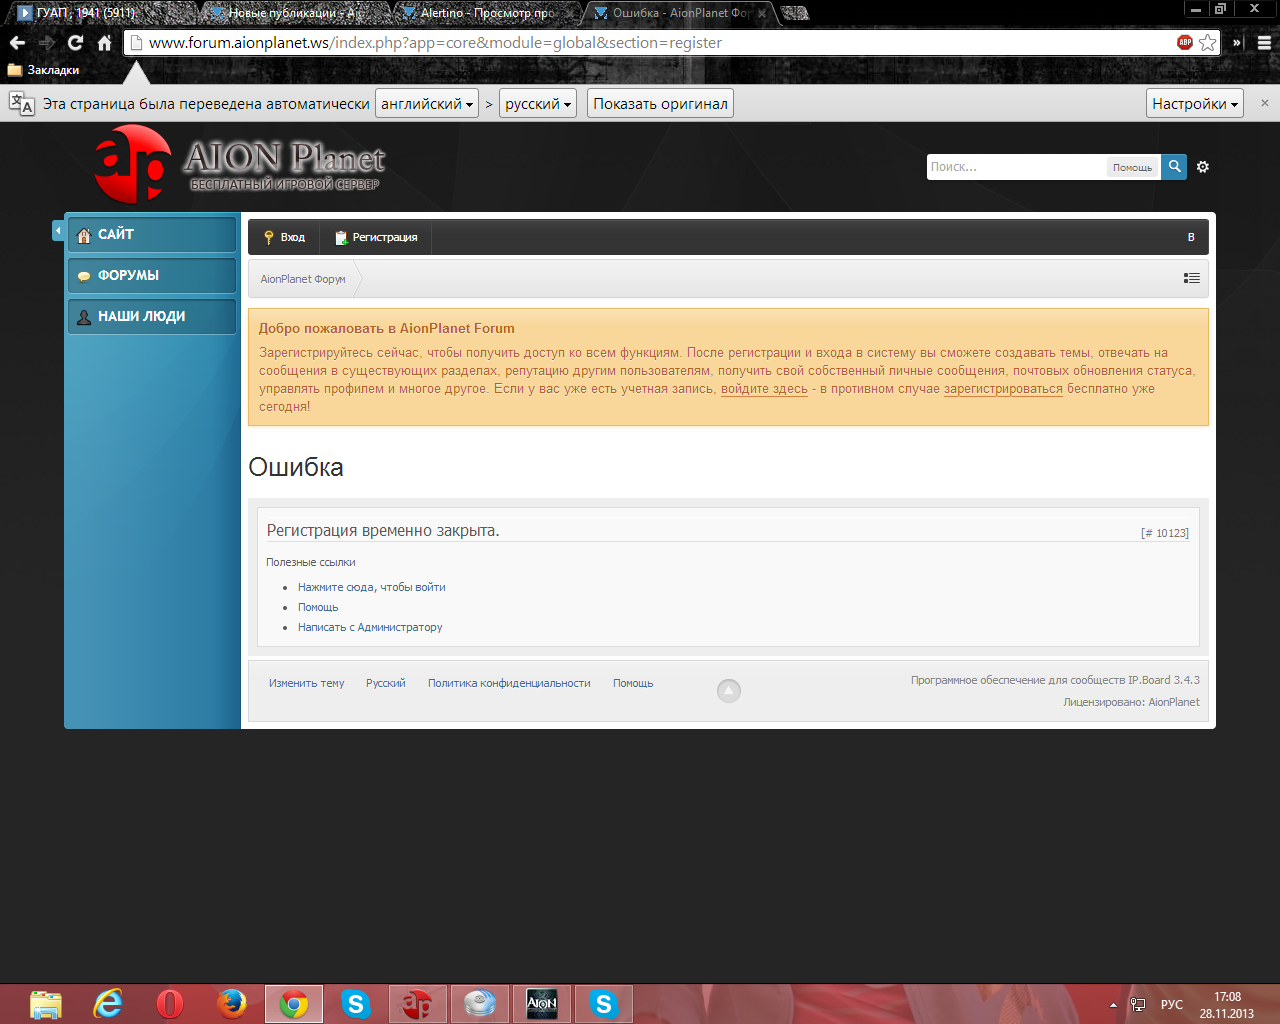Bookmark this page with the star icon
This screenshot has width=1280, height=1024.
[1208, 42]
